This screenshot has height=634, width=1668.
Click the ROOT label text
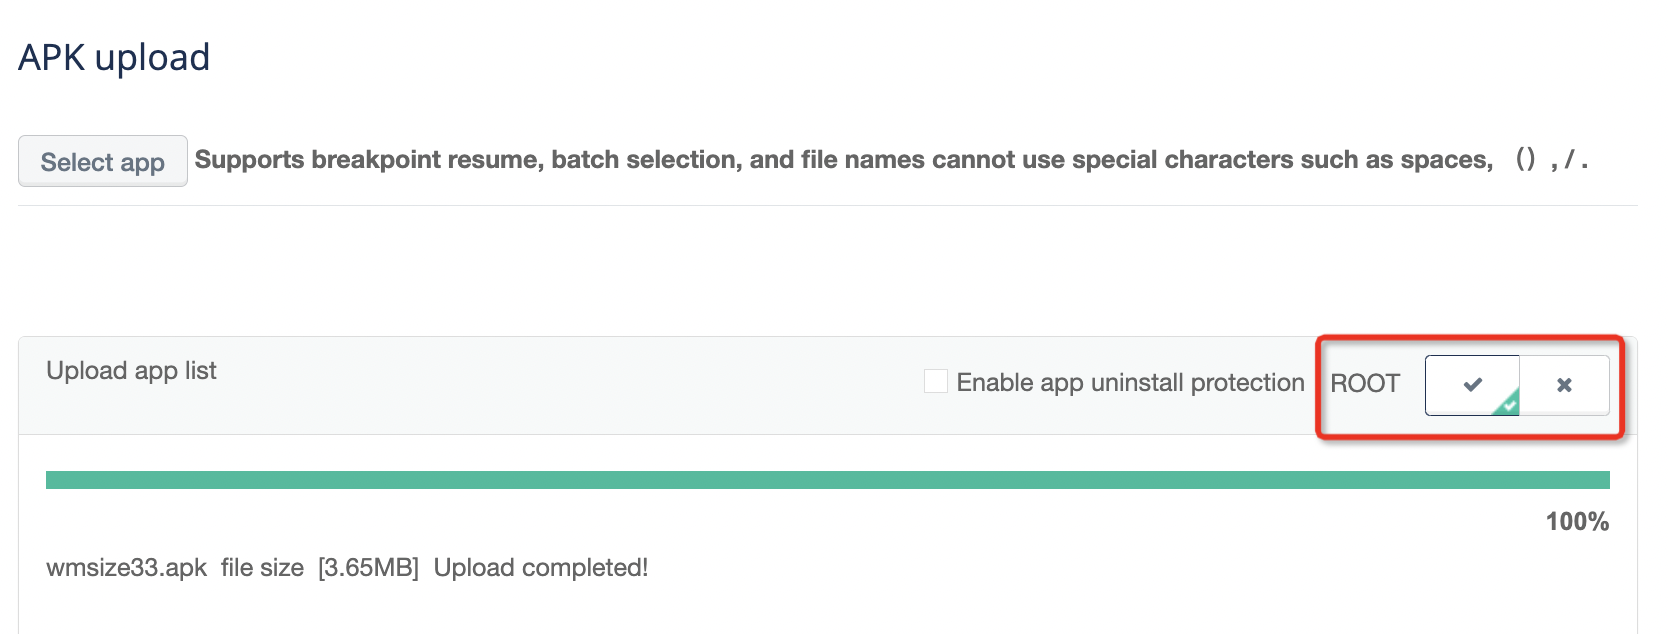1365,384
